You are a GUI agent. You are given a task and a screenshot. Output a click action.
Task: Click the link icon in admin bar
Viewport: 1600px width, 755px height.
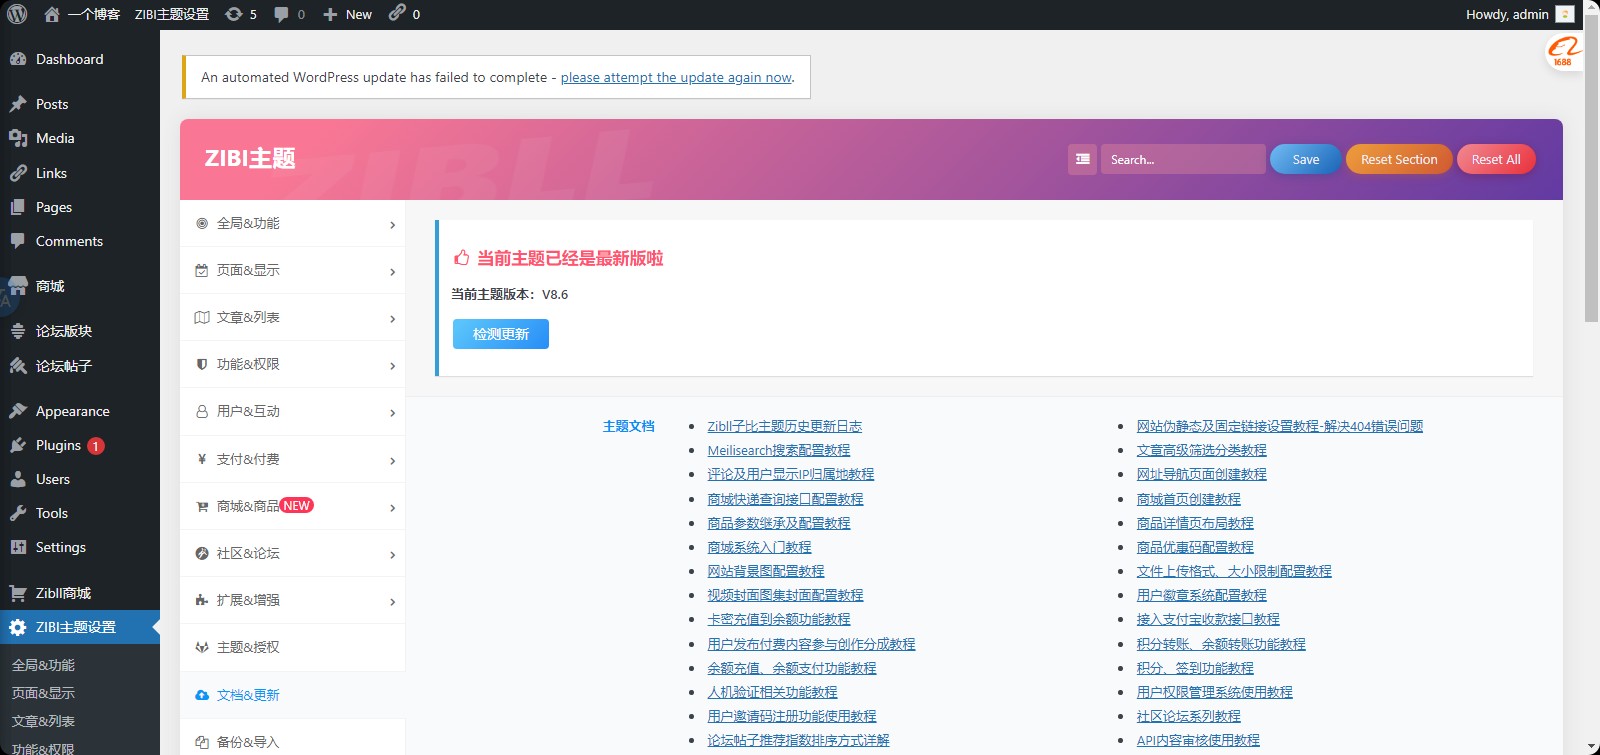[x=397, y=13]
